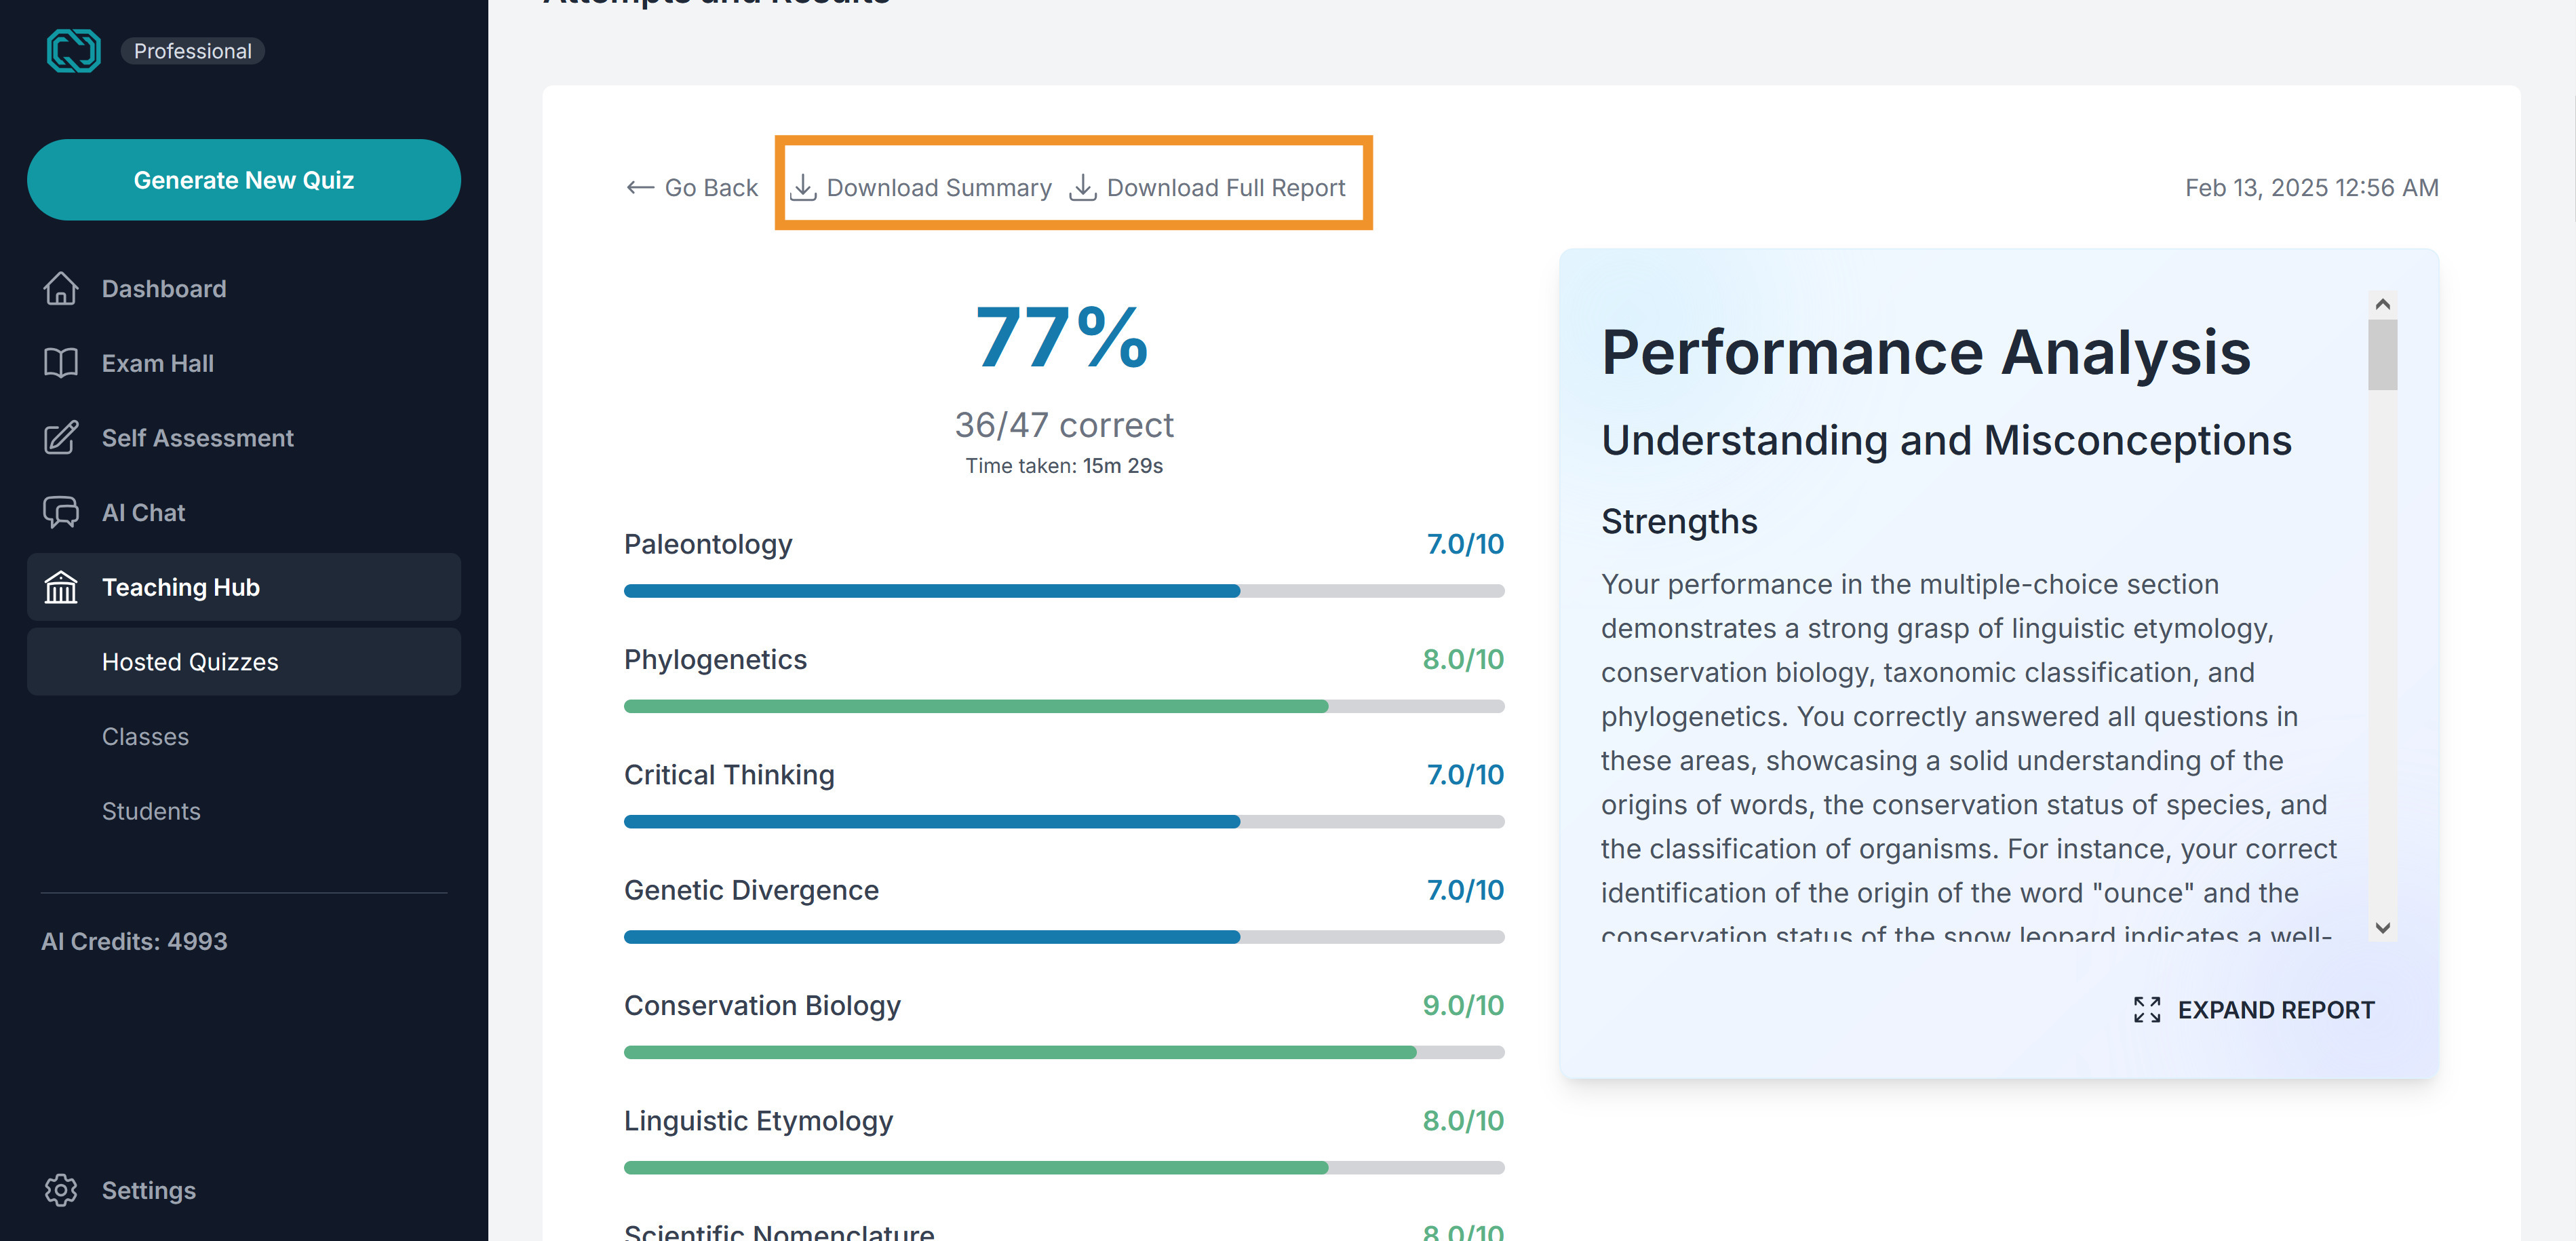The height and width of the screenshot is (1241, 2576).
Task: Click the scroll up arrow in Performance Analysis
Action: click(2382, 304)
